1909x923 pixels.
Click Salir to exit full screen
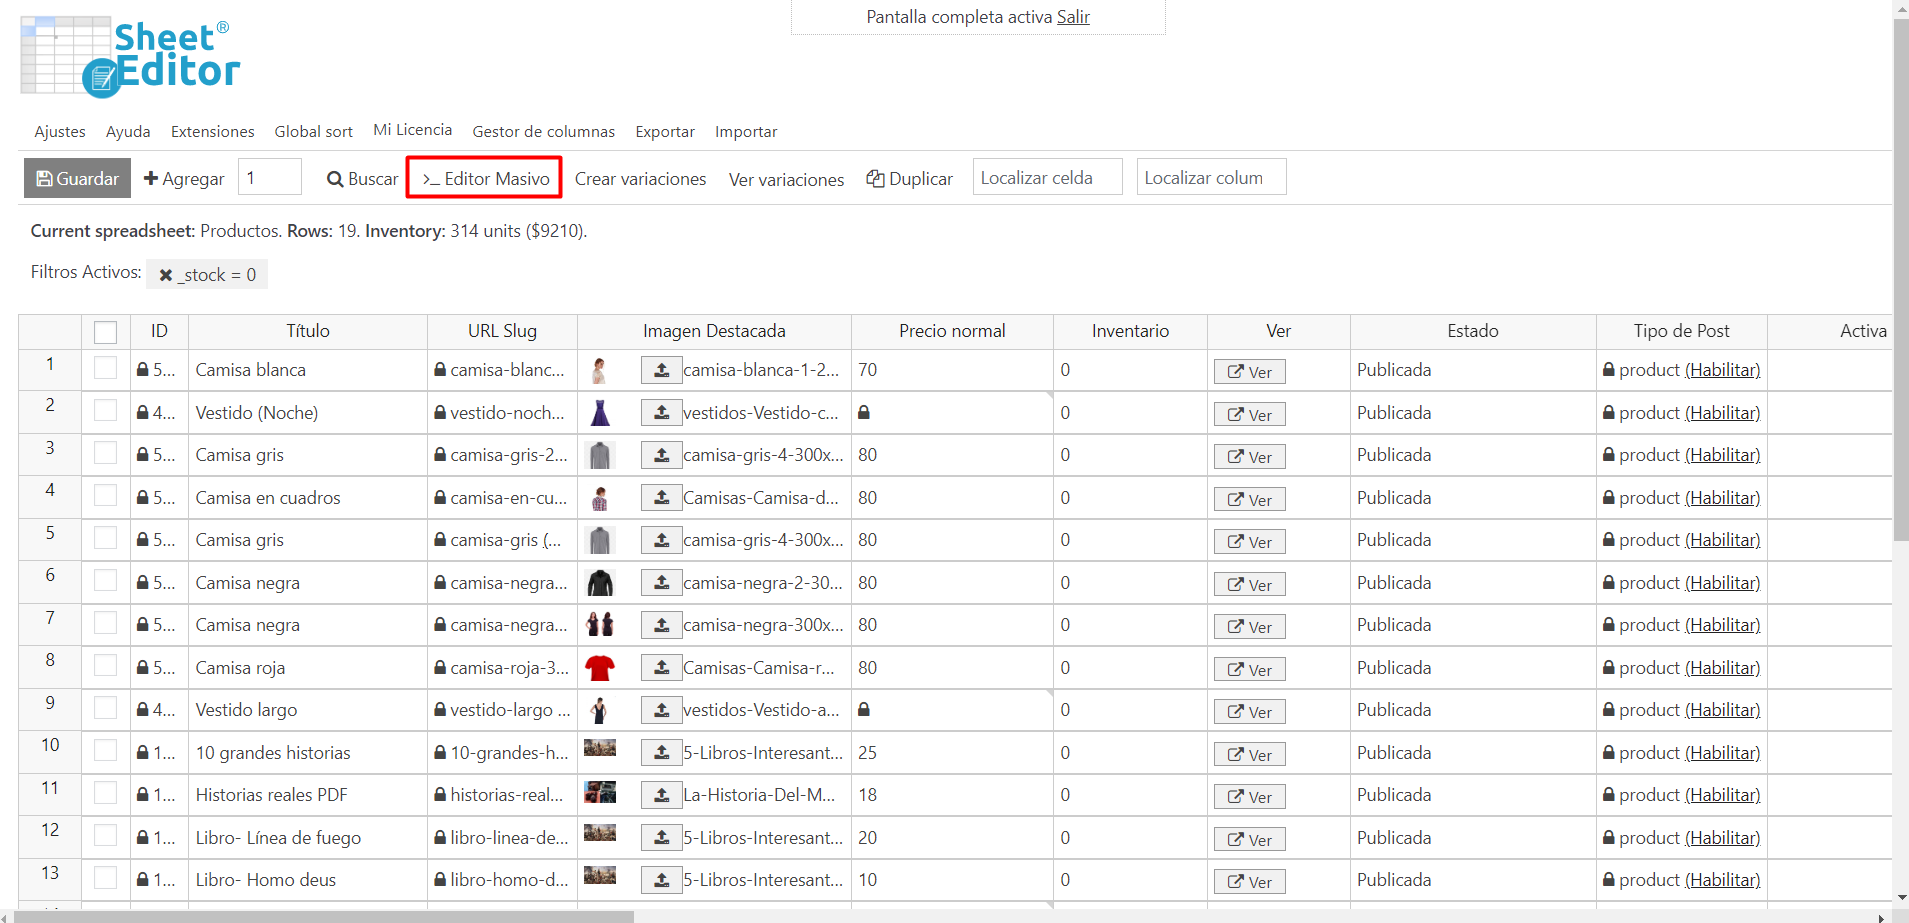point(1073,17)
